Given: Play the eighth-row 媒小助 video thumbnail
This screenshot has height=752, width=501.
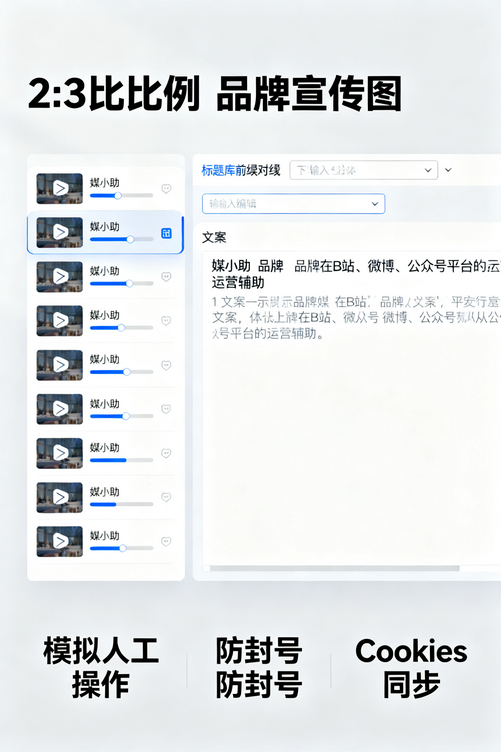Looking at the screenshot, I should tap(59, 497).
